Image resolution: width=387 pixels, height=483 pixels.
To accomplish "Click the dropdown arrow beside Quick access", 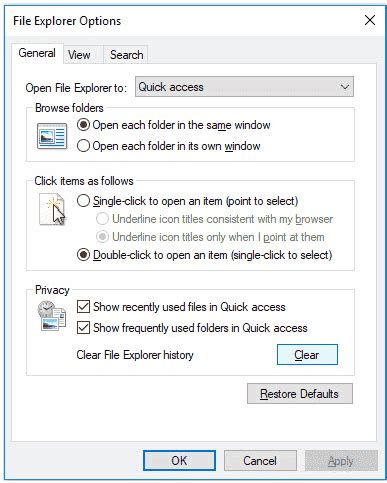I will point(345,87).
